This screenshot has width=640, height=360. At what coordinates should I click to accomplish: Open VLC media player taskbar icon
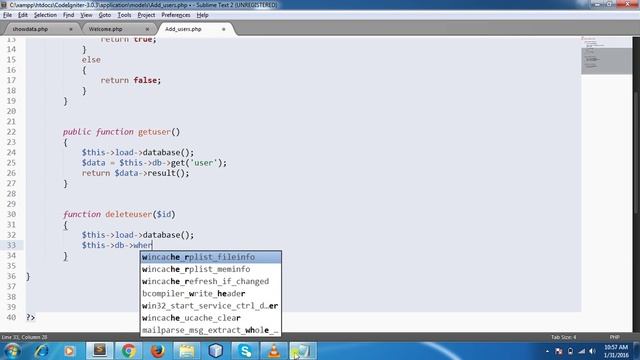[274, 351]
